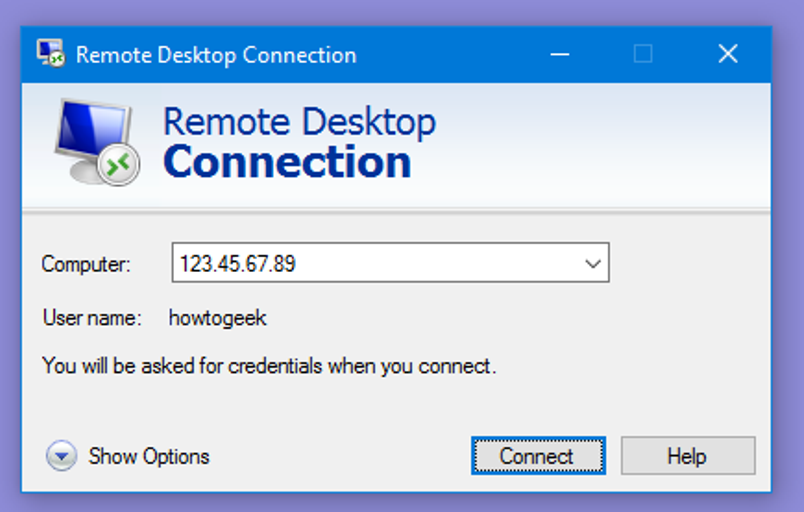Viewport: 804px width, 512px height.
Task: Click the Remote Desktop Connection title text
Action: pos(216,55)
